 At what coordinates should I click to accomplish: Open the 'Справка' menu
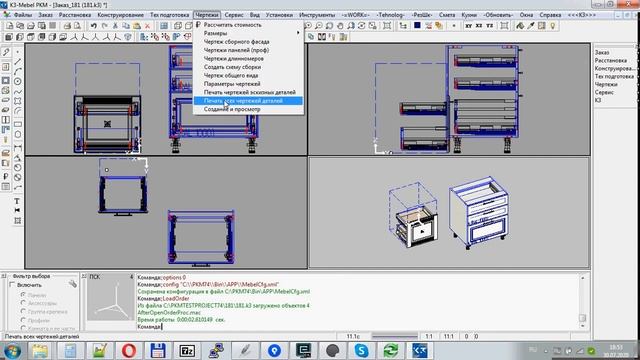[x=550, y=15]
